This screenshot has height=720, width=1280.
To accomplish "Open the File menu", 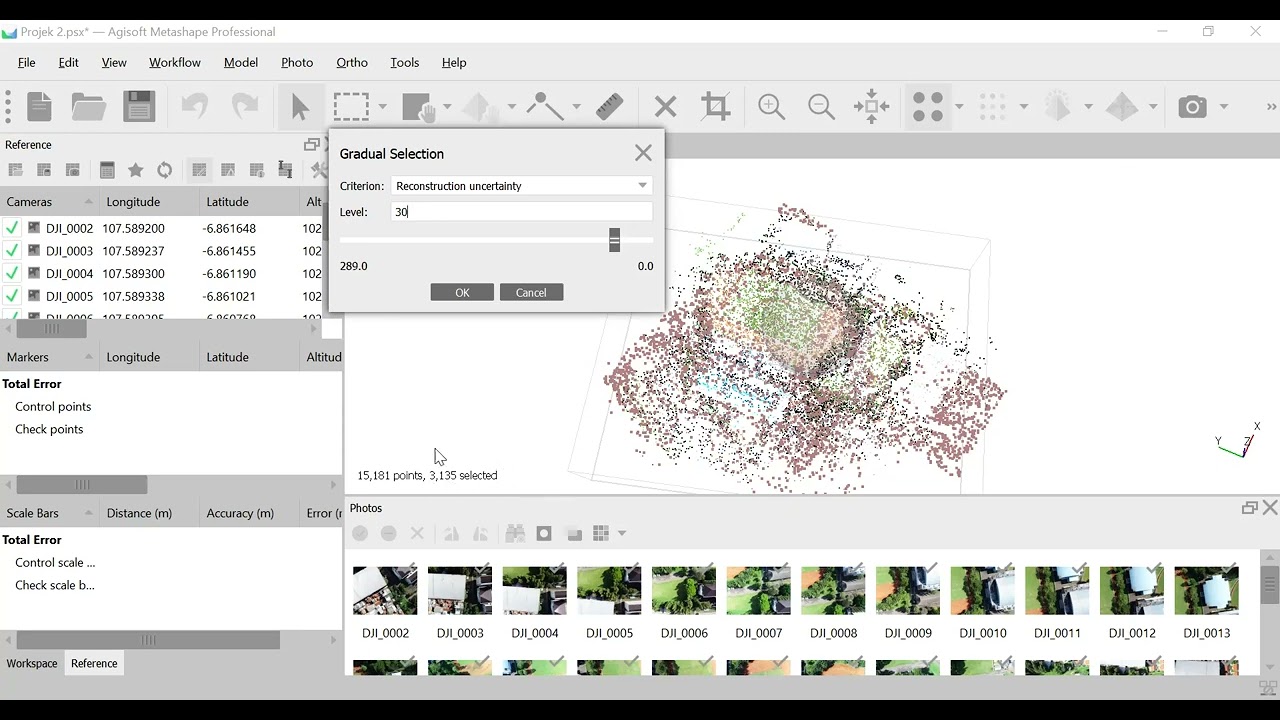I will 27,62.
